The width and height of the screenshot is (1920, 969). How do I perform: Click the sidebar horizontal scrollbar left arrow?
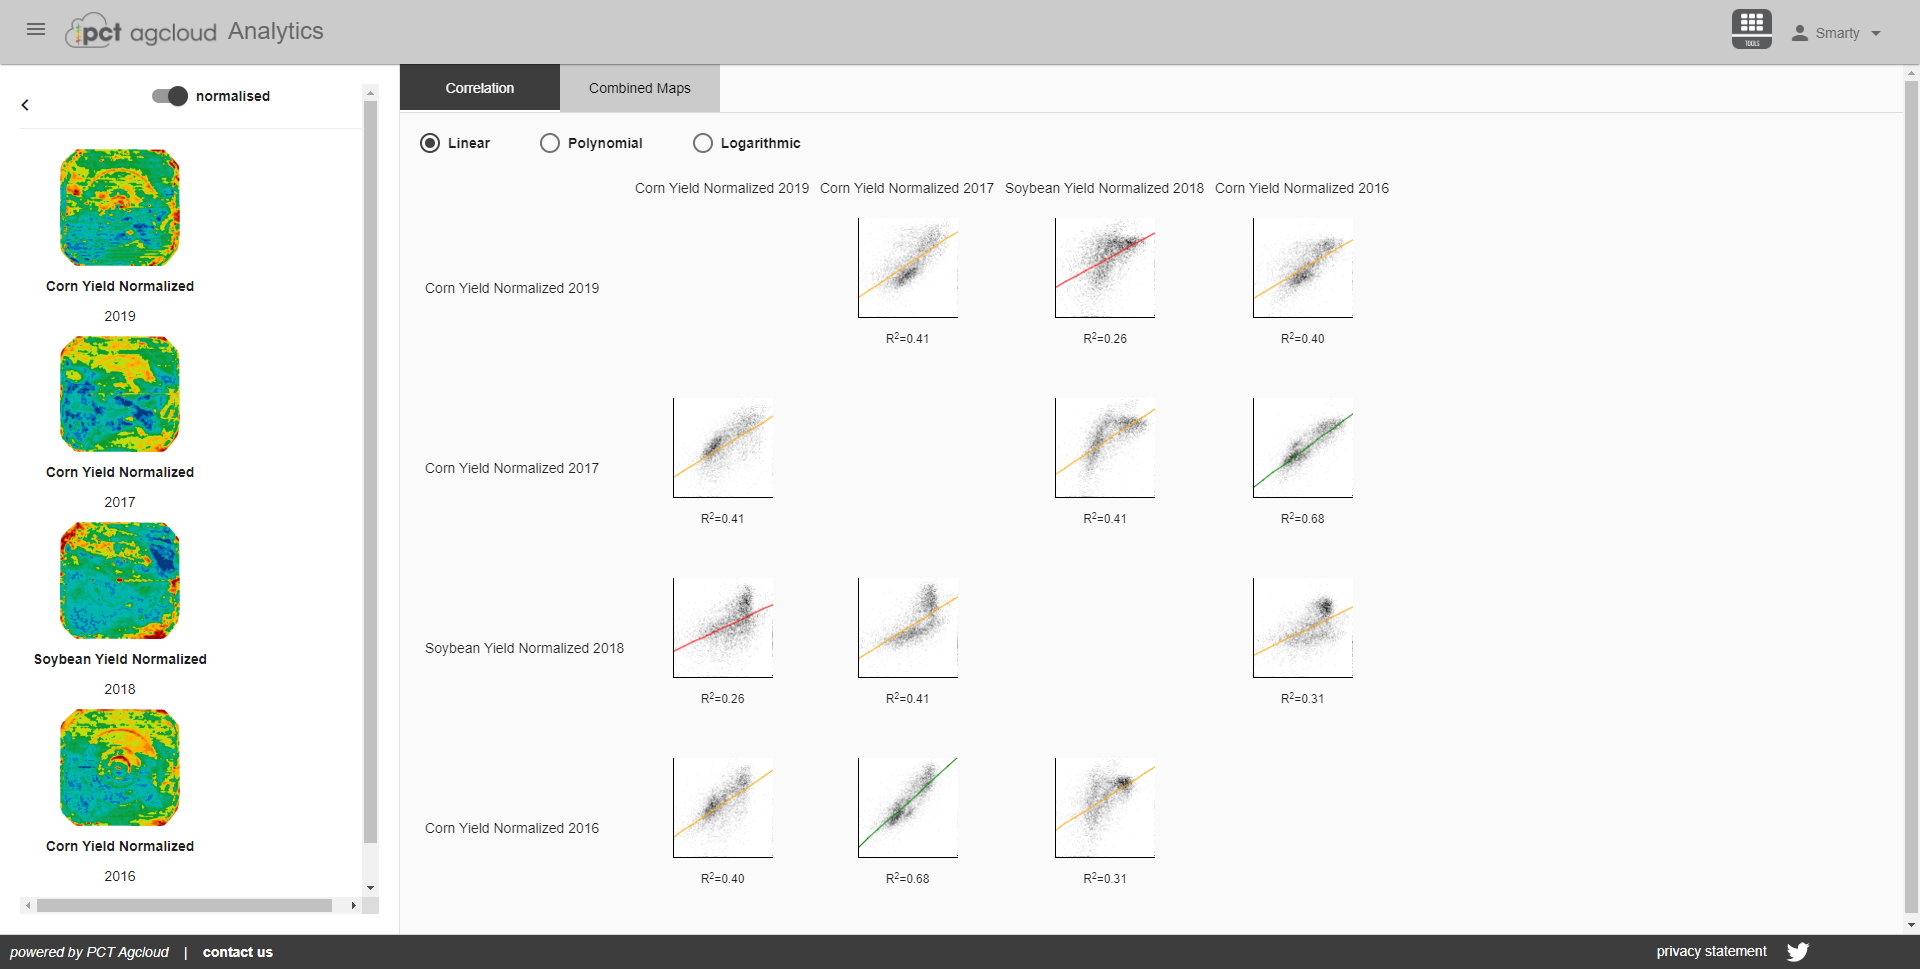point(28,905)
